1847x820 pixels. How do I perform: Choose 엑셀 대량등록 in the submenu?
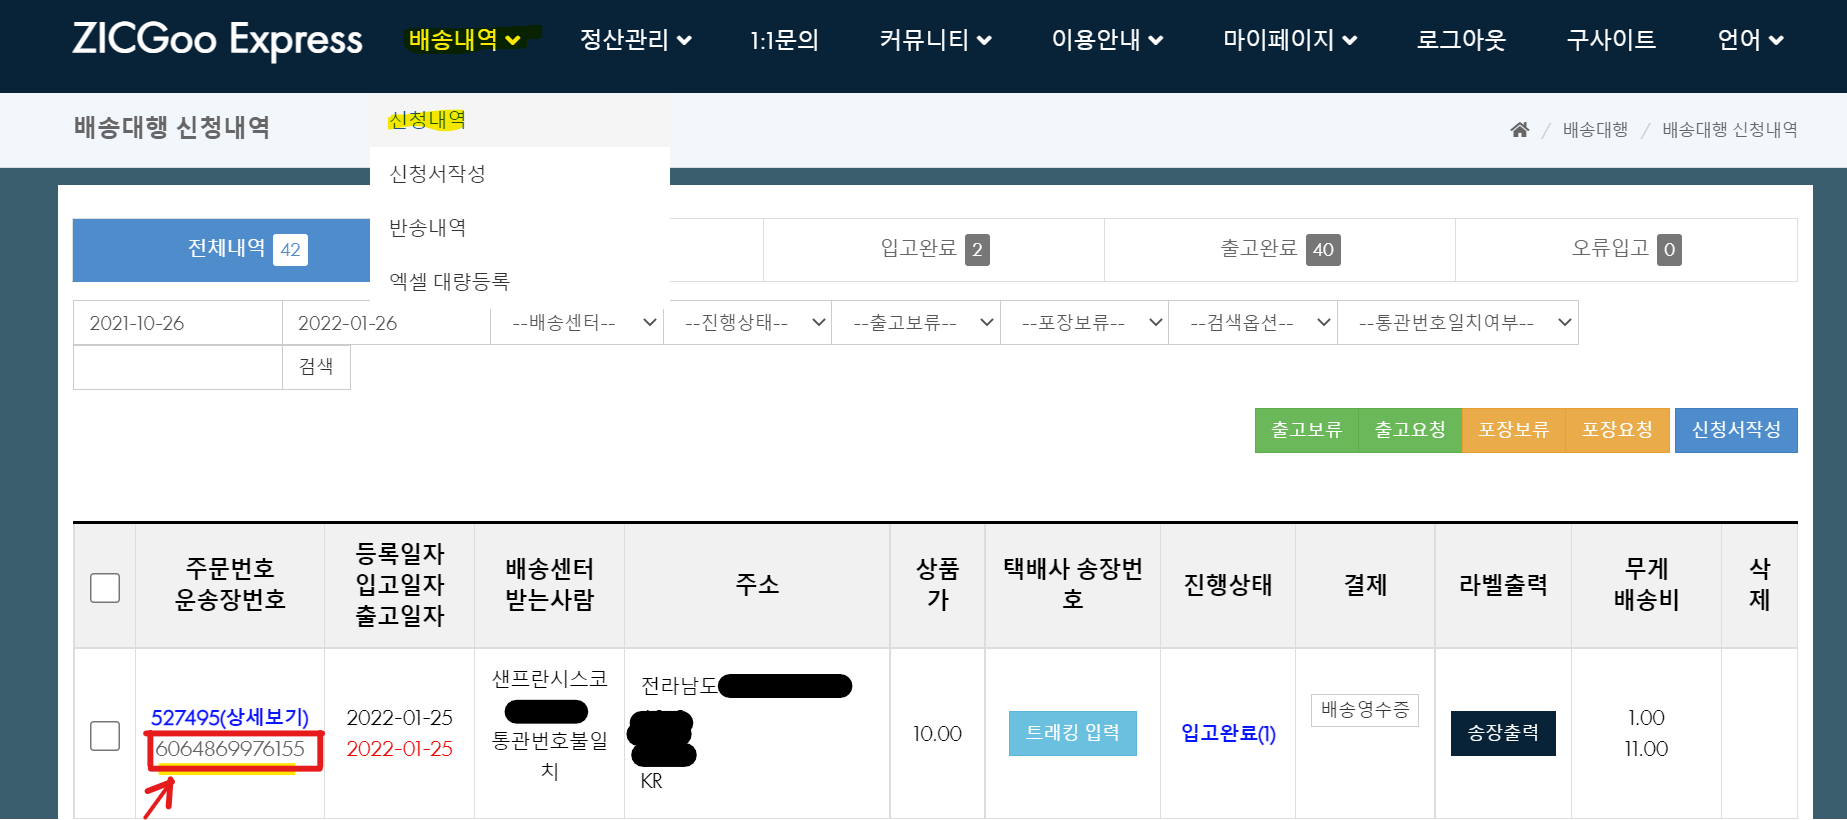[x=449, y=282]
